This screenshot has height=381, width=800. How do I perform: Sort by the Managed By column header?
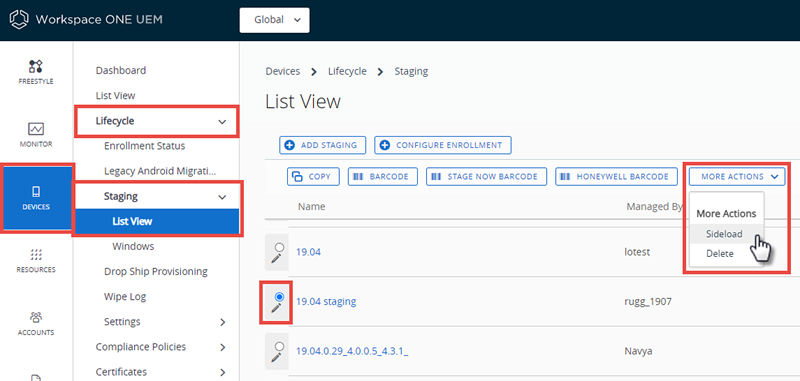pyautogui.click(x=655, y=206)
